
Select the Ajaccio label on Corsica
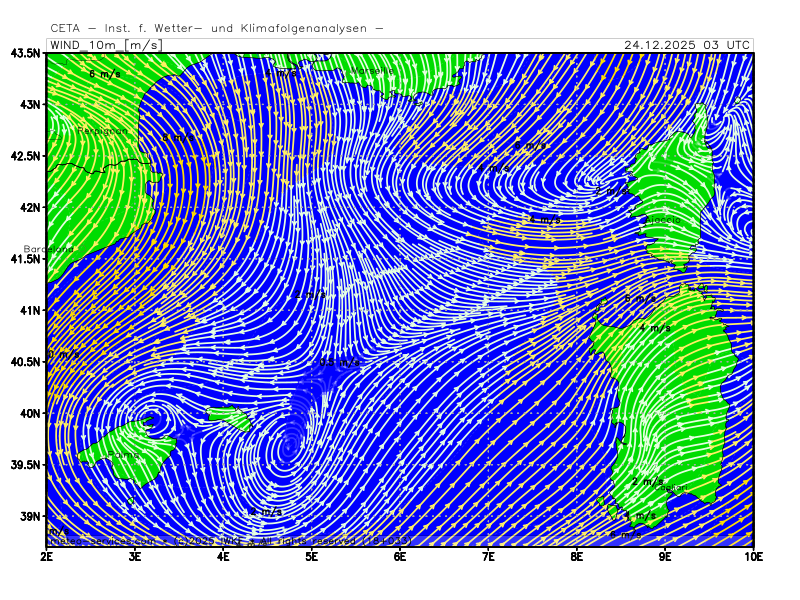pyautogui.click(x=663, y=219)
